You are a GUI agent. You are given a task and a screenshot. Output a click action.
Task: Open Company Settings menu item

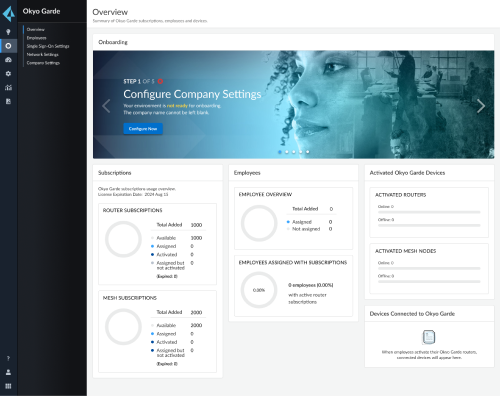(x=43, y=63)
